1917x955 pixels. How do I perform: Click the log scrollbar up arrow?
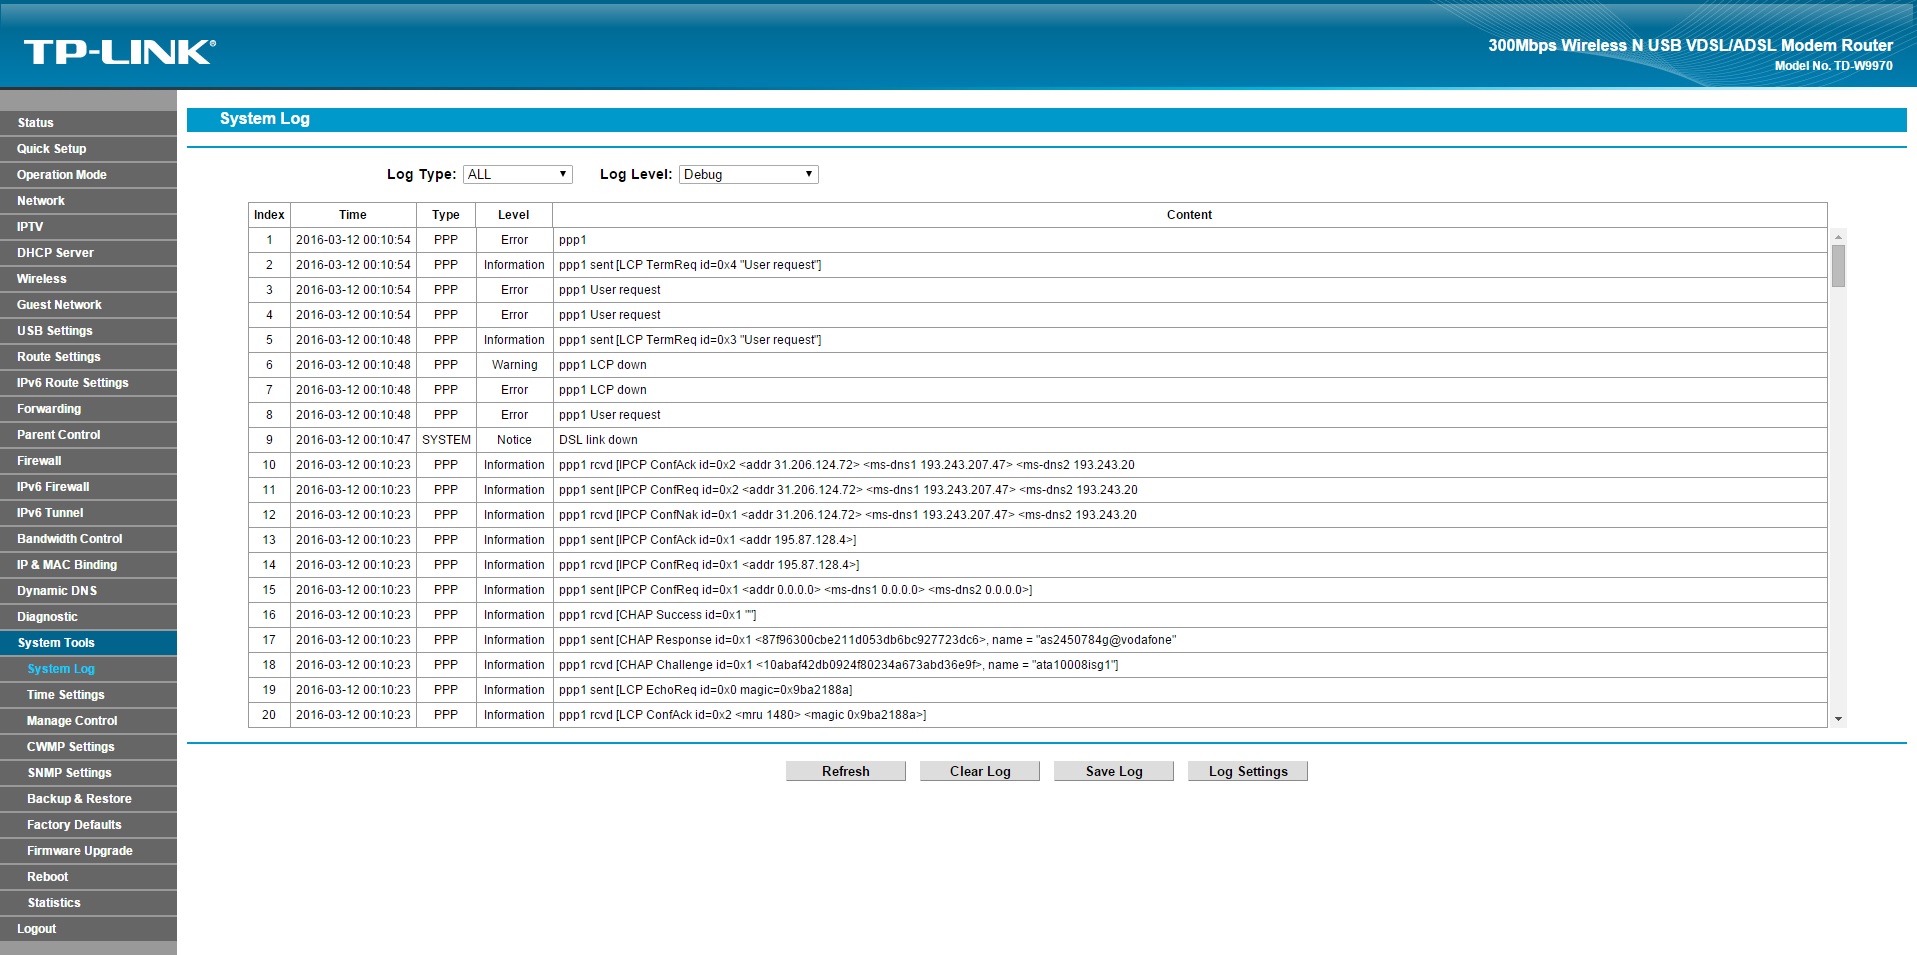tap(1838, 237)
